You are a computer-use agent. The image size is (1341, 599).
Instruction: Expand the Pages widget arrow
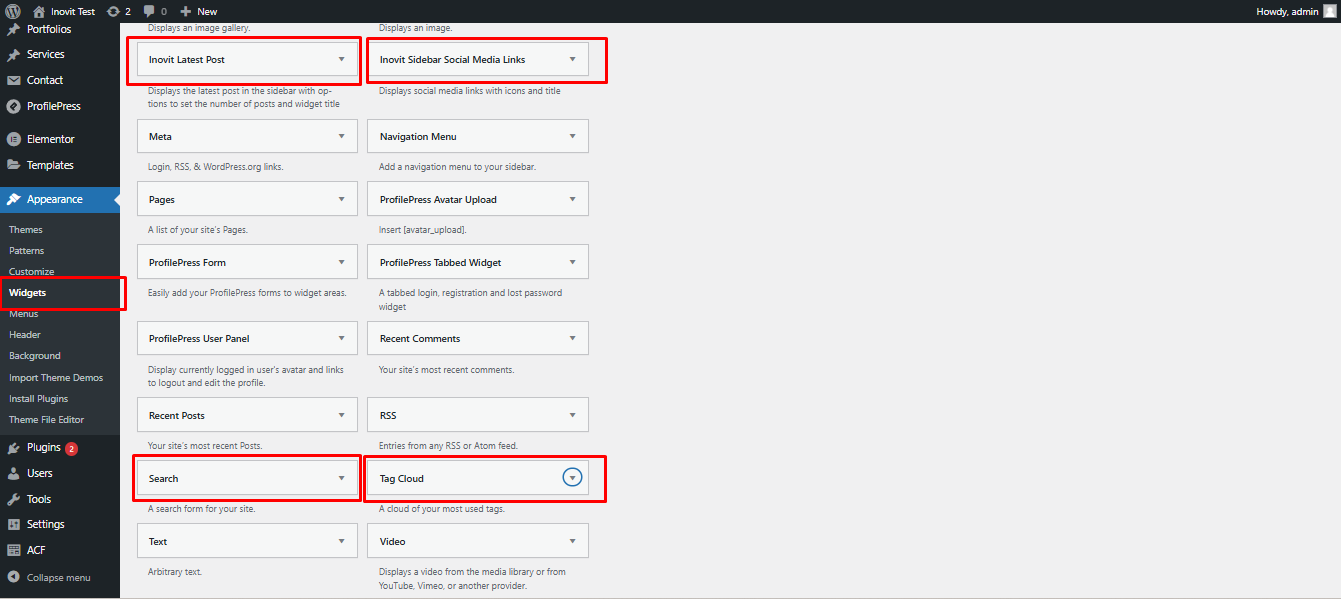[x=341, y=199]
